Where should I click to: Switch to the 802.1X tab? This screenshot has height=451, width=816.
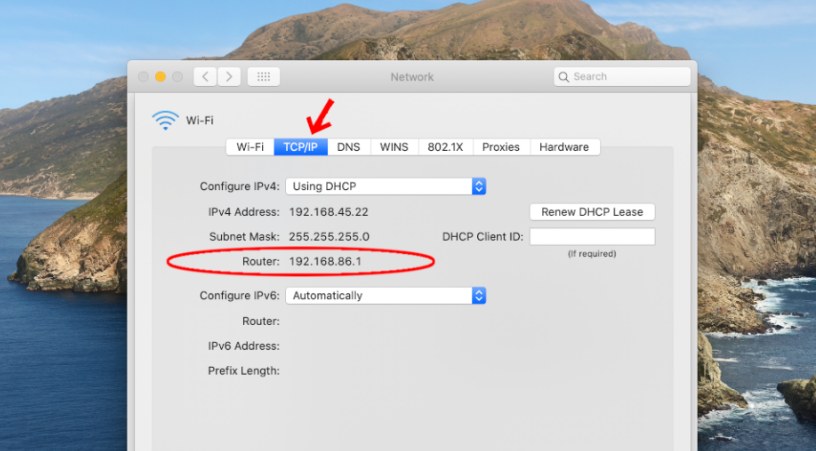tap(445, 147)
